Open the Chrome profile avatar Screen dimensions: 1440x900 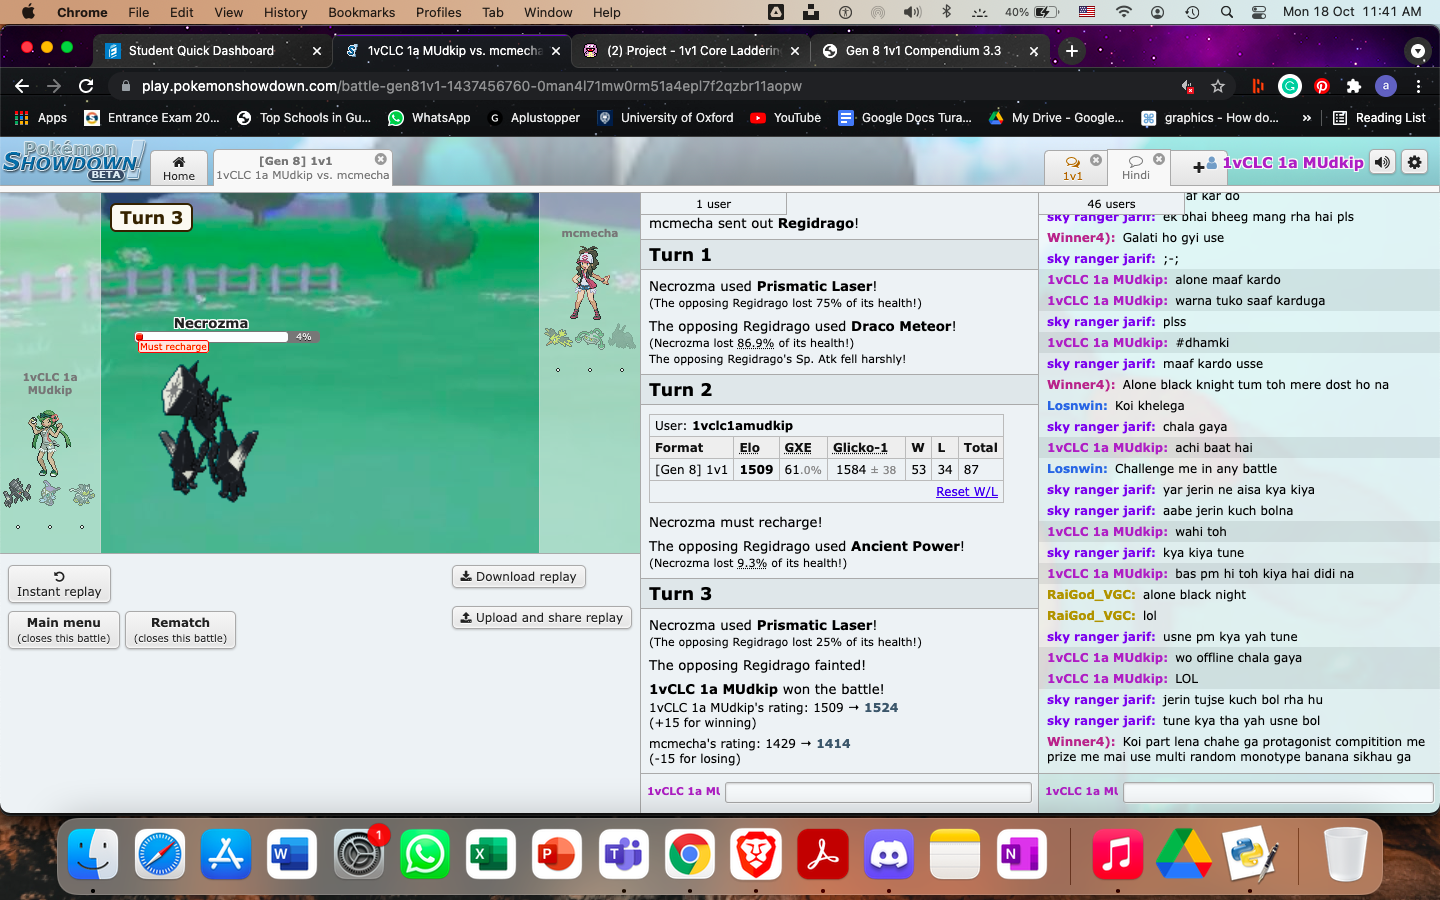pyautogui.click(x=1386, y=86)
